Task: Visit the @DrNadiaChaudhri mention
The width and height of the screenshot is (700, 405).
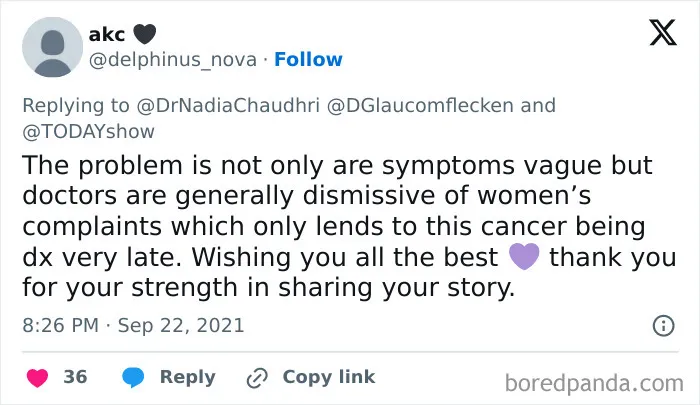Action: [x=228, y=106]
